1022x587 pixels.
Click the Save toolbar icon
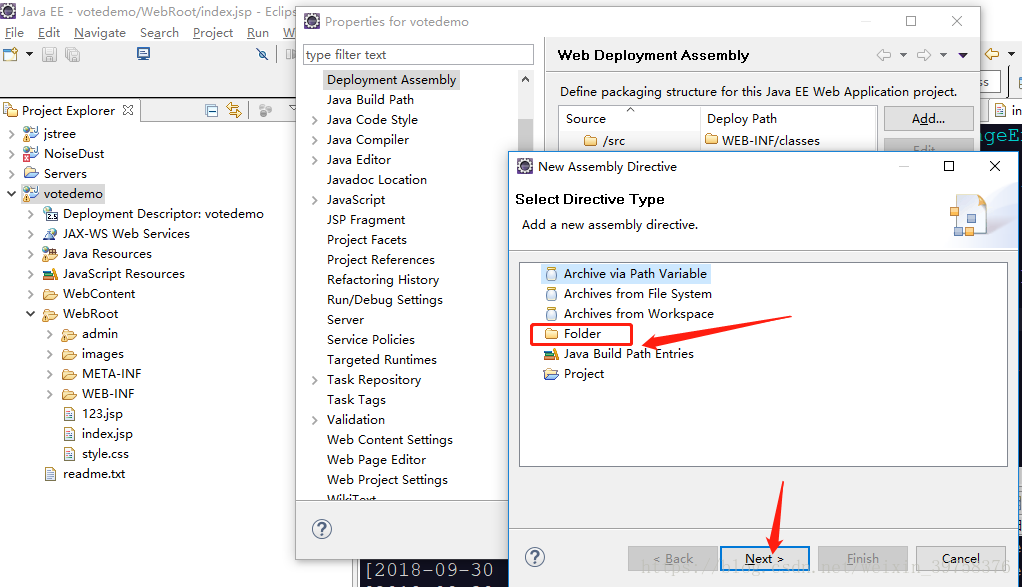tap(50, 55)
